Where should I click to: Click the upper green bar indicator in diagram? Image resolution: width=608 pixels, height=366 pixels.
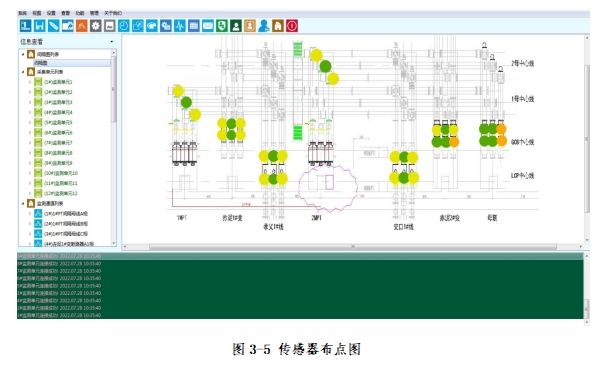click(x=297, y=49)
